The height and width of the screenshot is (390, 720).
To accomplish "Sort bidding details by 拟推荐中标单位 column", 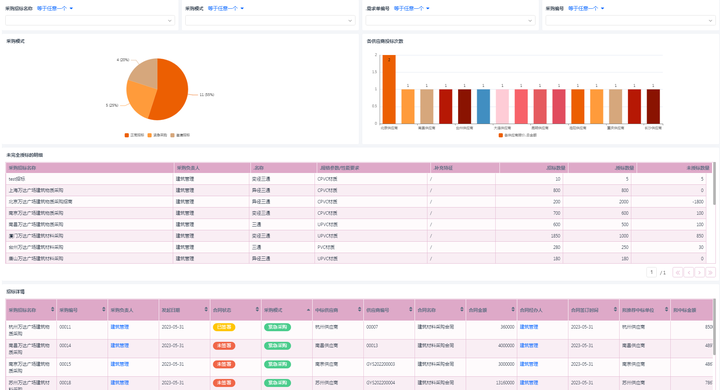I will click(x=666, y=310).
